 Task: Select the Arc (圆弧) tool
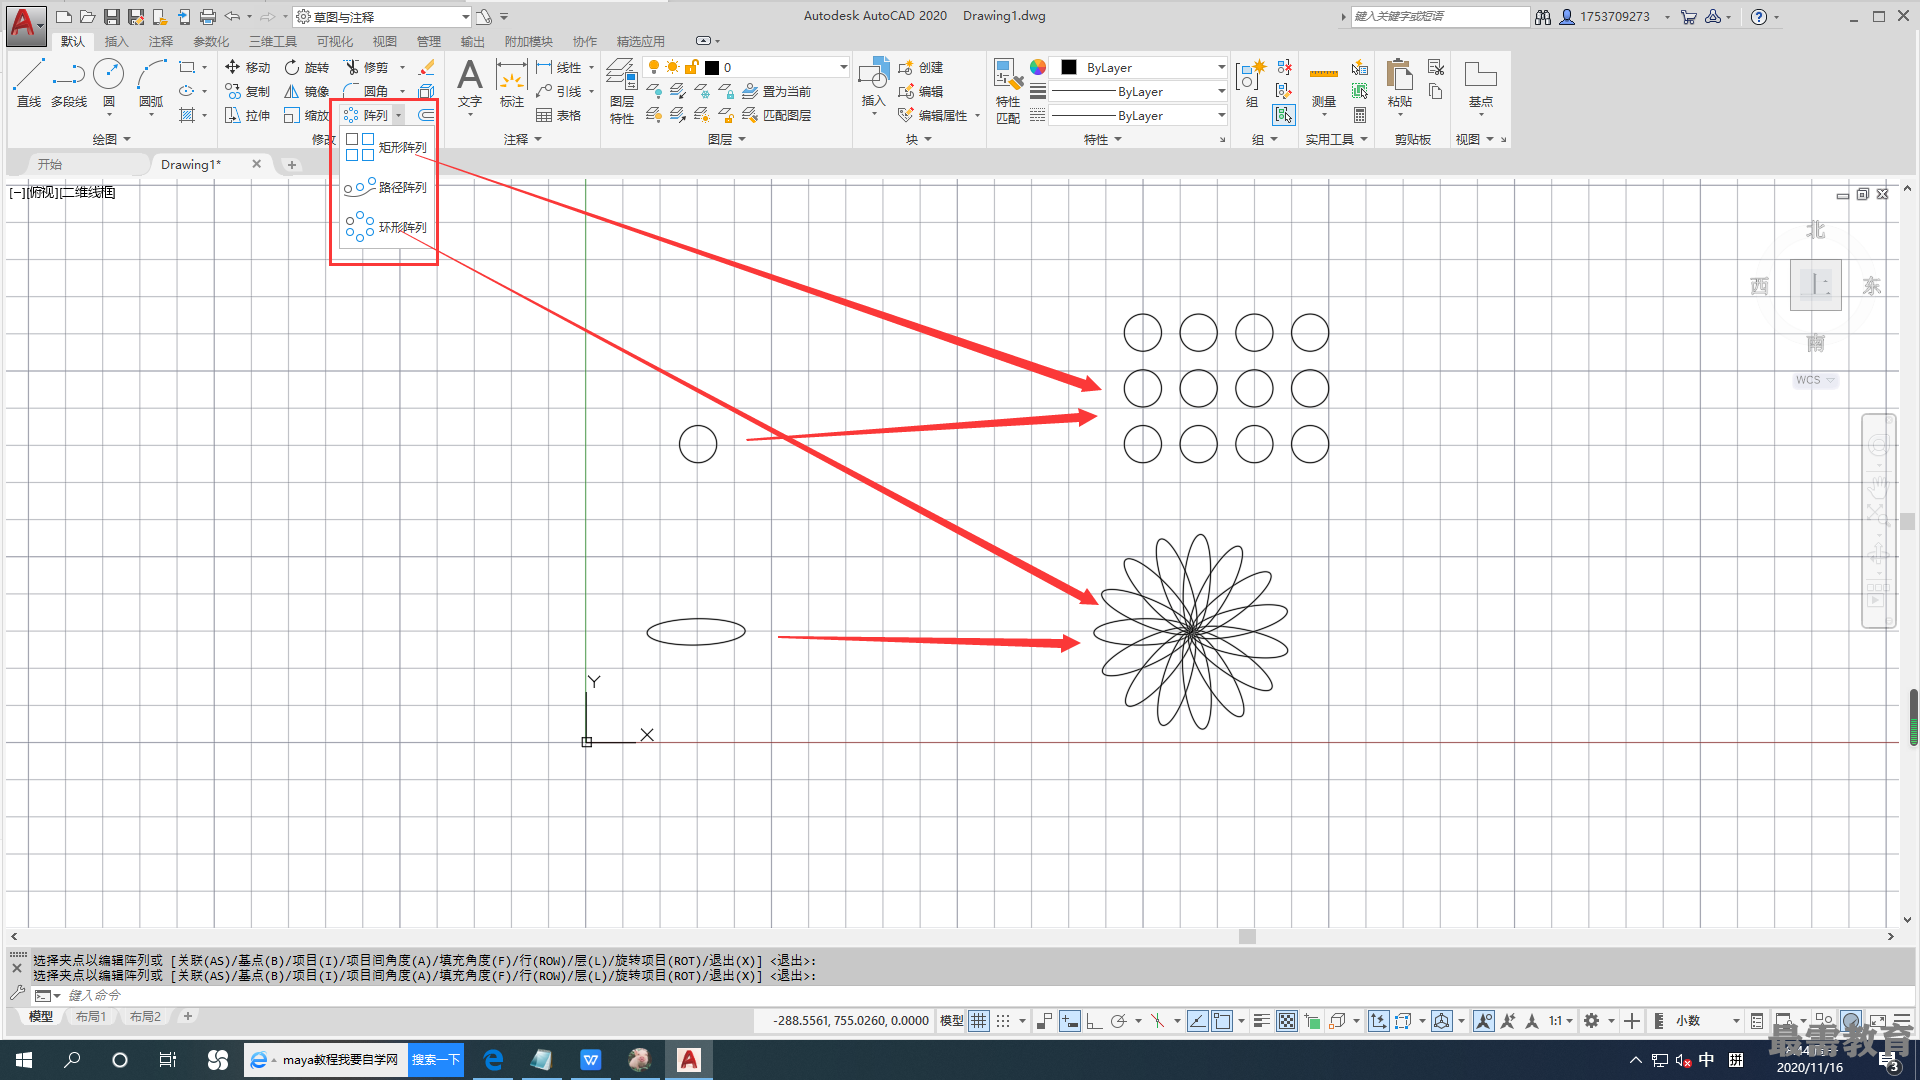pos(151,83)
